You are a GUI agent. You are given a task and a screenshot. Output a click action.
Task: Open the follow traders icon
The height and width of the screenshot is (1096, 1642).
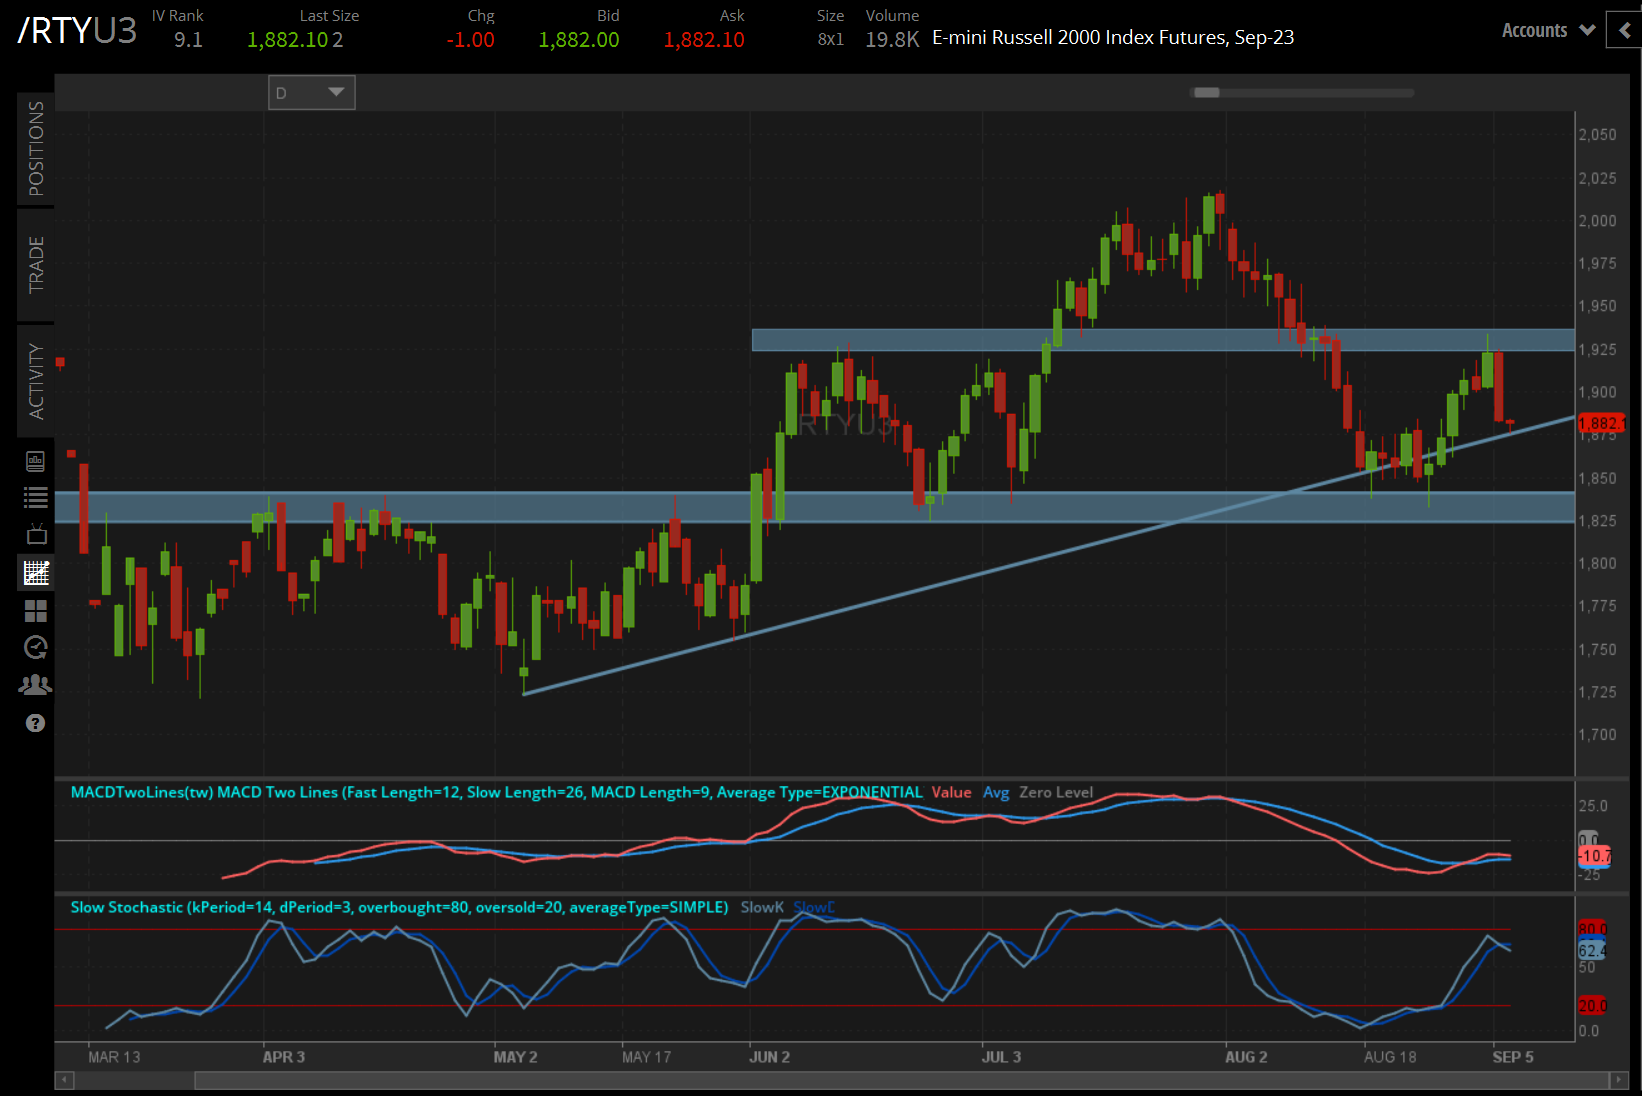35,684
